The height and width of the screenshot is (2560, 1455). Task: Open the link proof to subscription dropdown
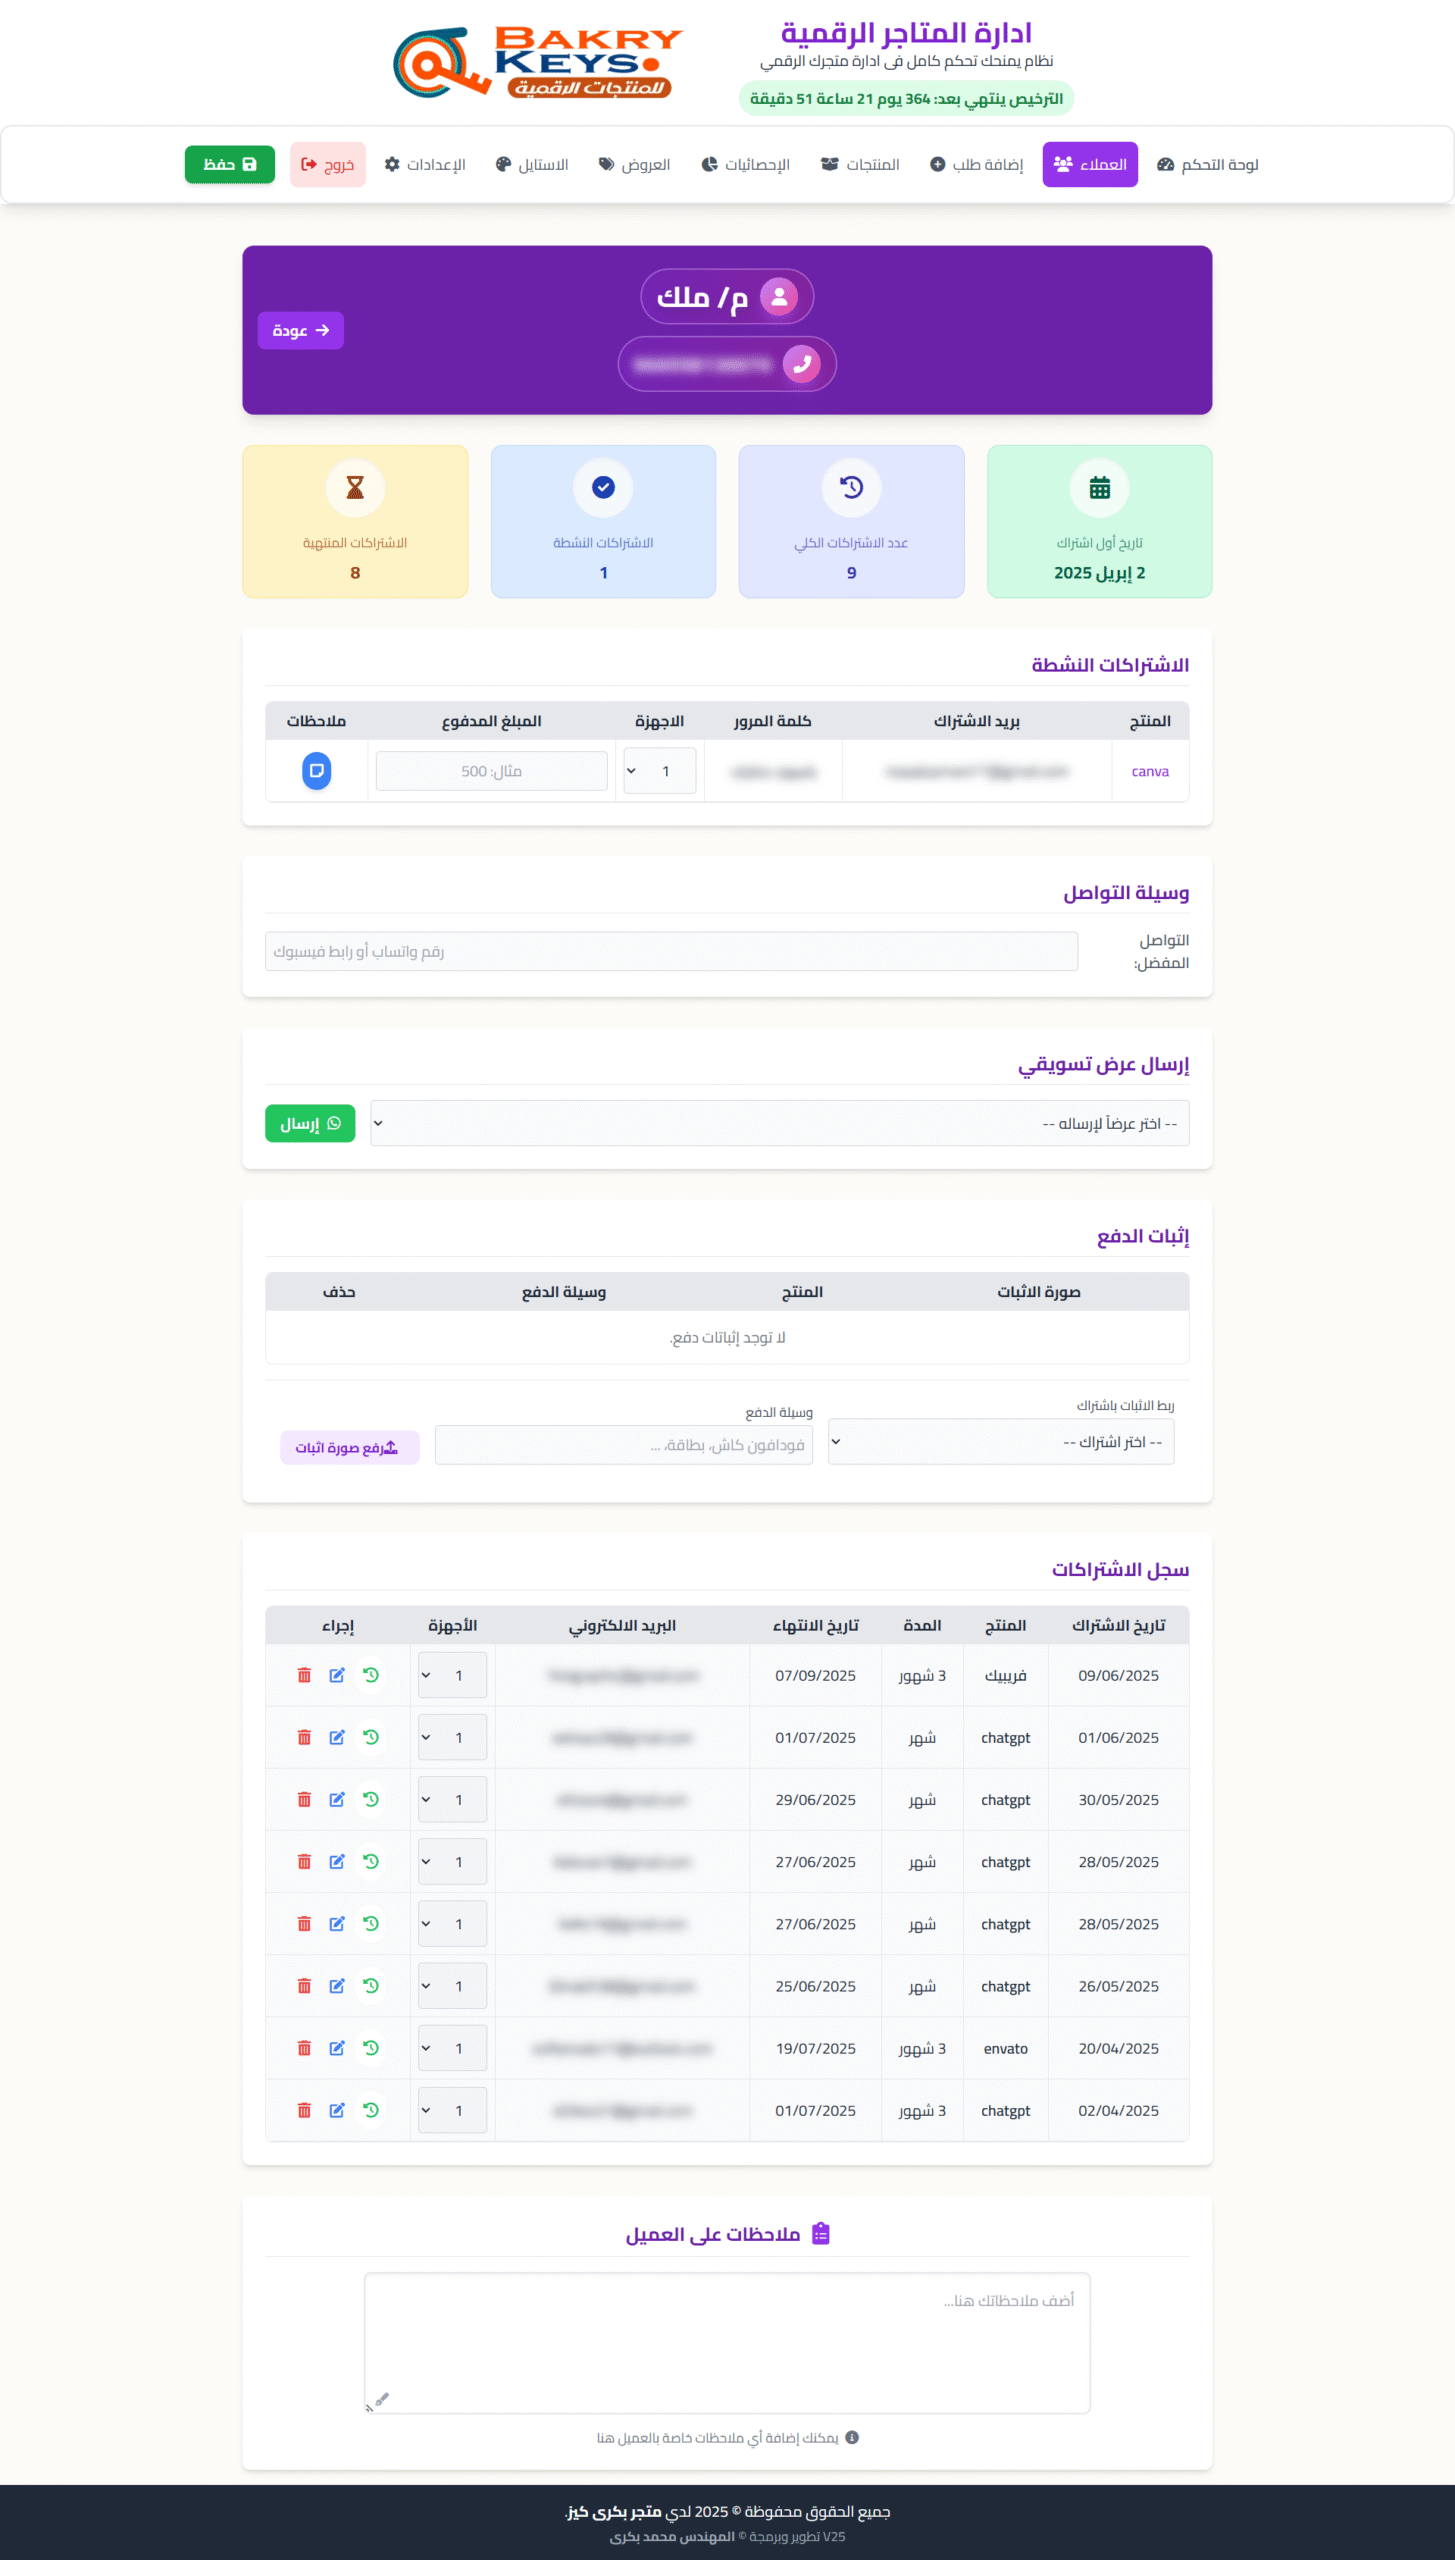(1000, 1442)
